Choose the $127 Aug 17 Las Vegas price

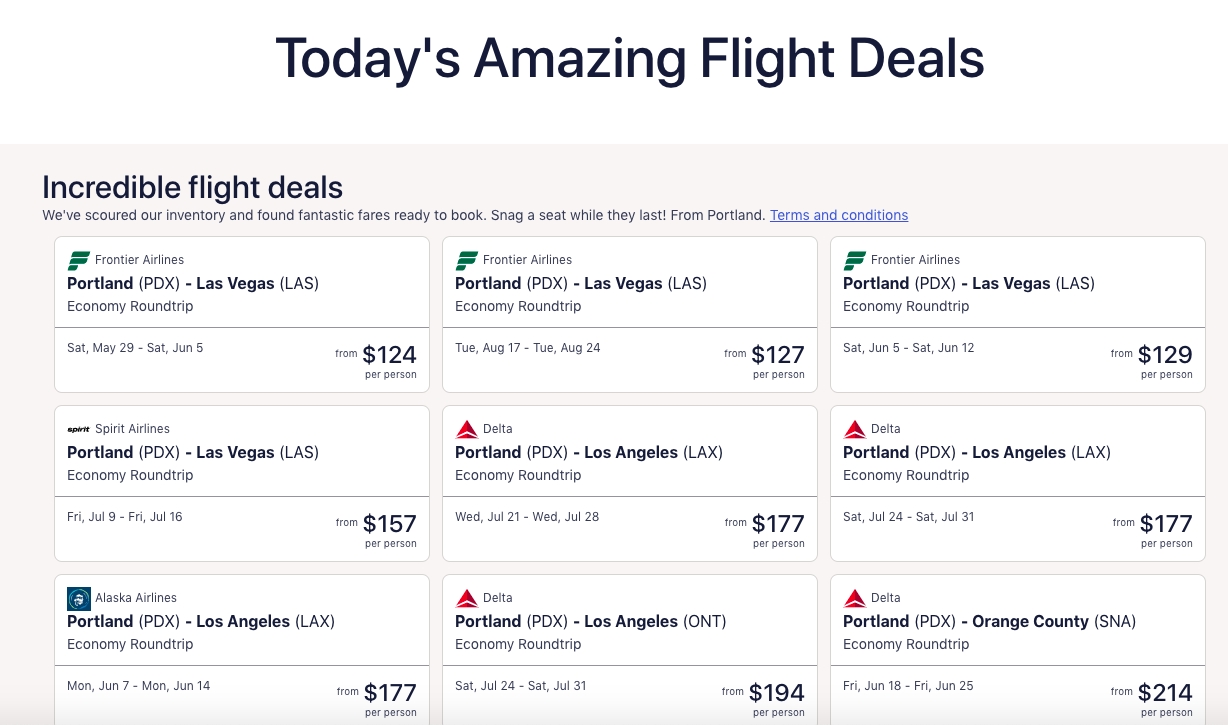[x=778, y=354]
